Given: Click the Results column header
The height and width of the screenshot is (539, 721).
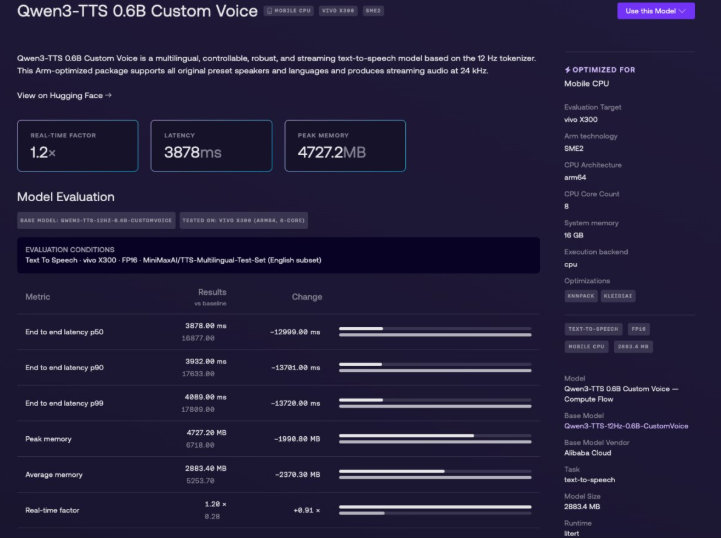Looking at the screenshot, I should [x=212, y=292].
